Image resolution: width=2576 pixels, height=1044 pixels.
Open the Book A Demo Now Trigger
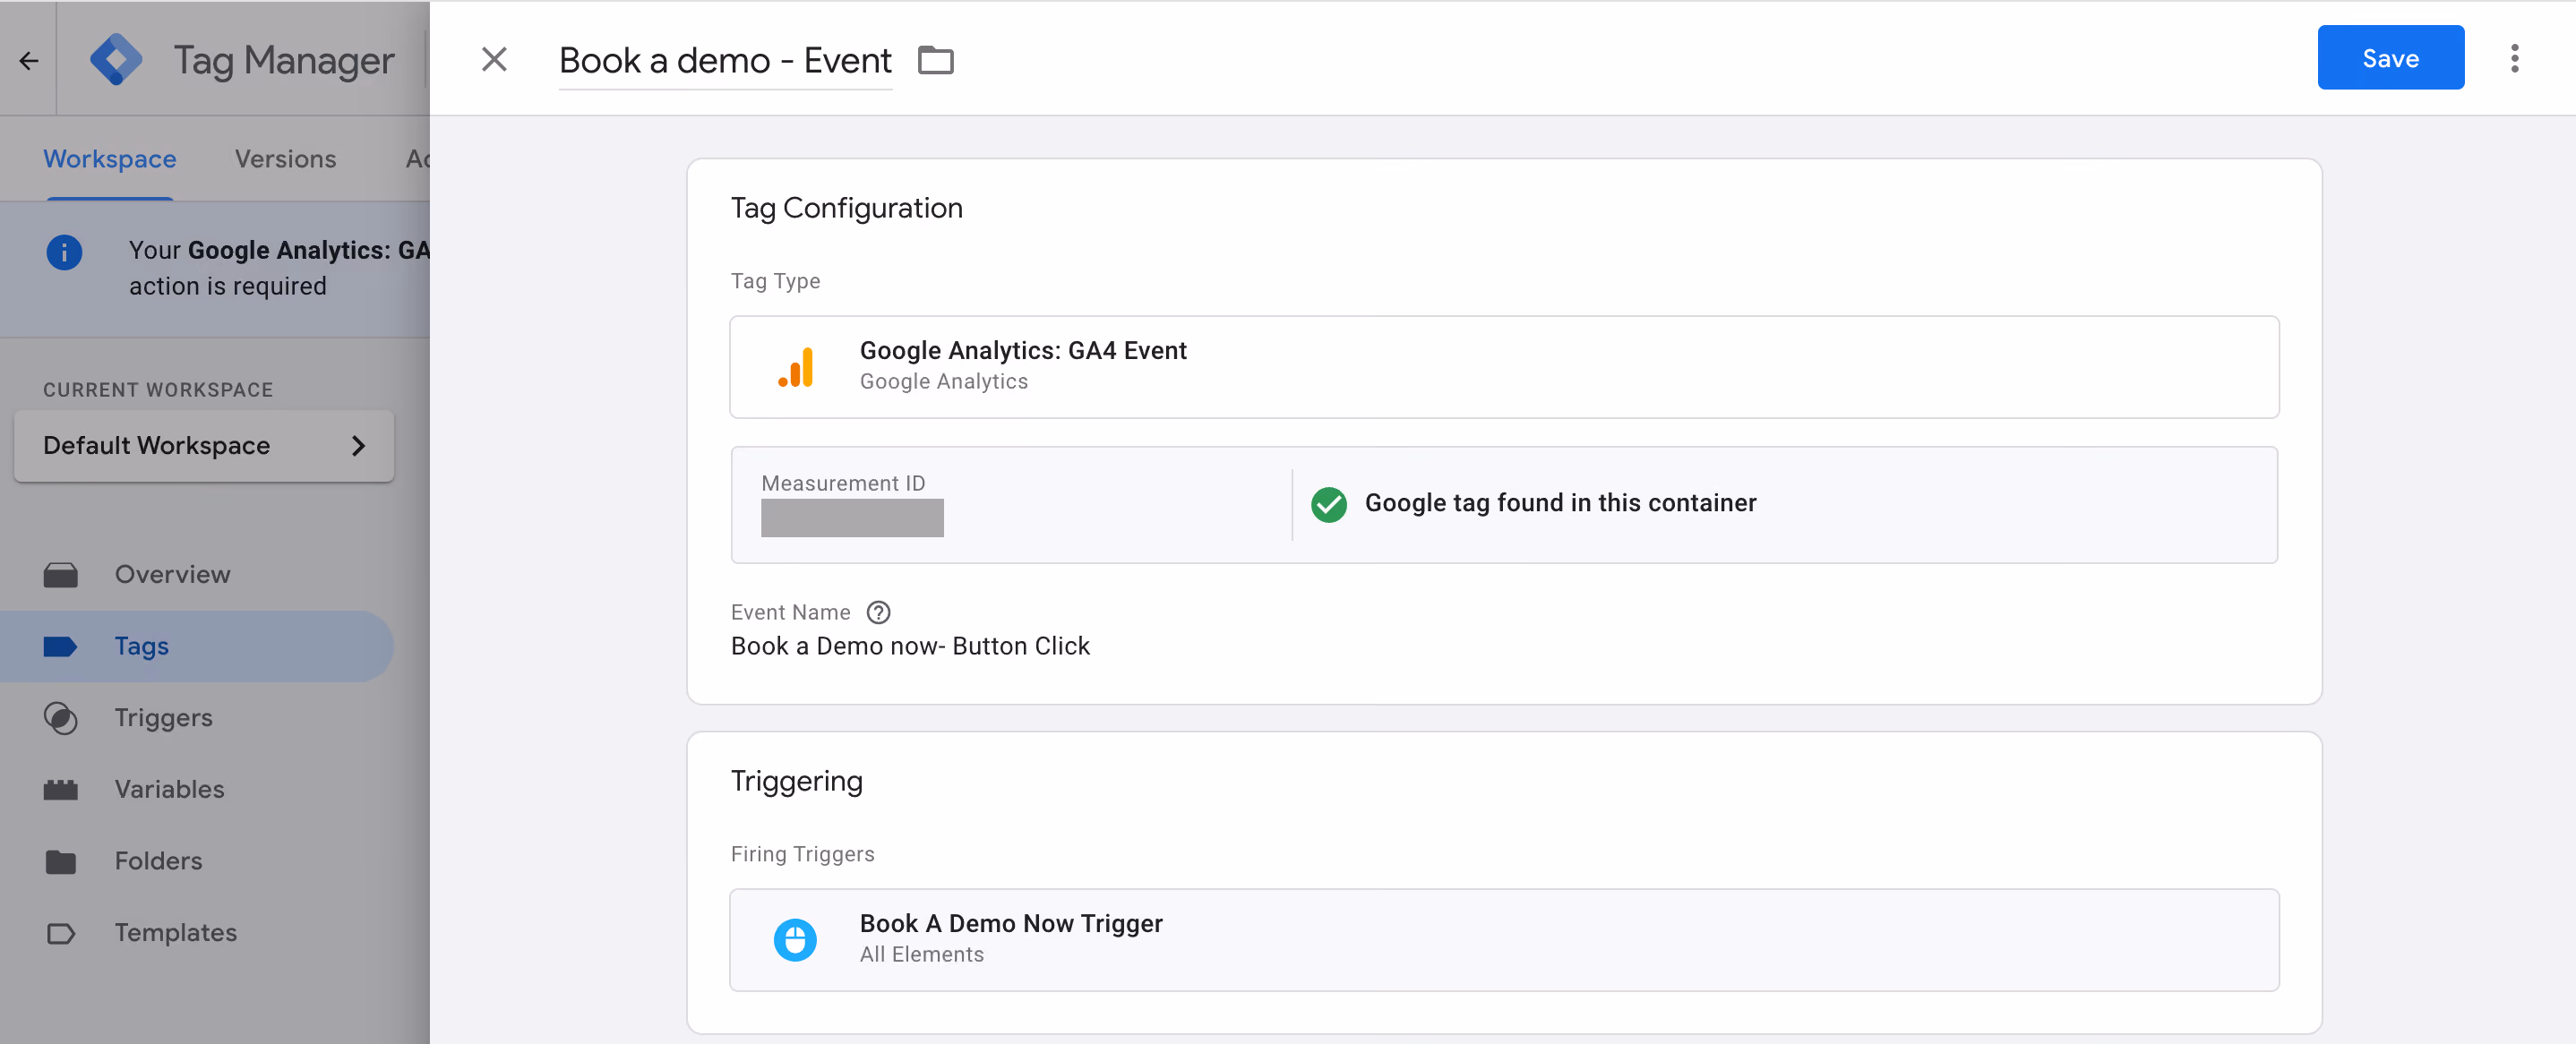(1504, 940)
